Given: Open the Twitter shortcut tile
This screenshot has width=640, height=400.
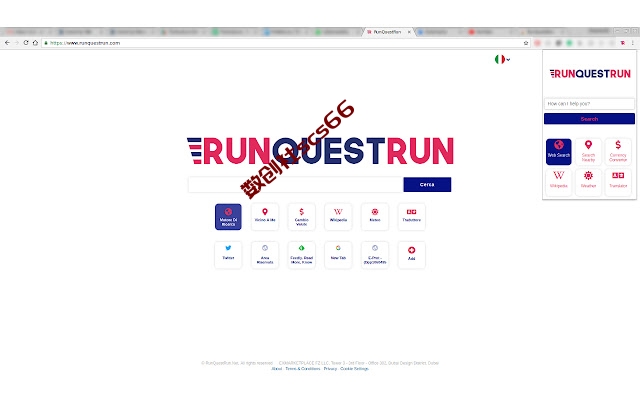Looking at the screenshot, I should 228,255.
